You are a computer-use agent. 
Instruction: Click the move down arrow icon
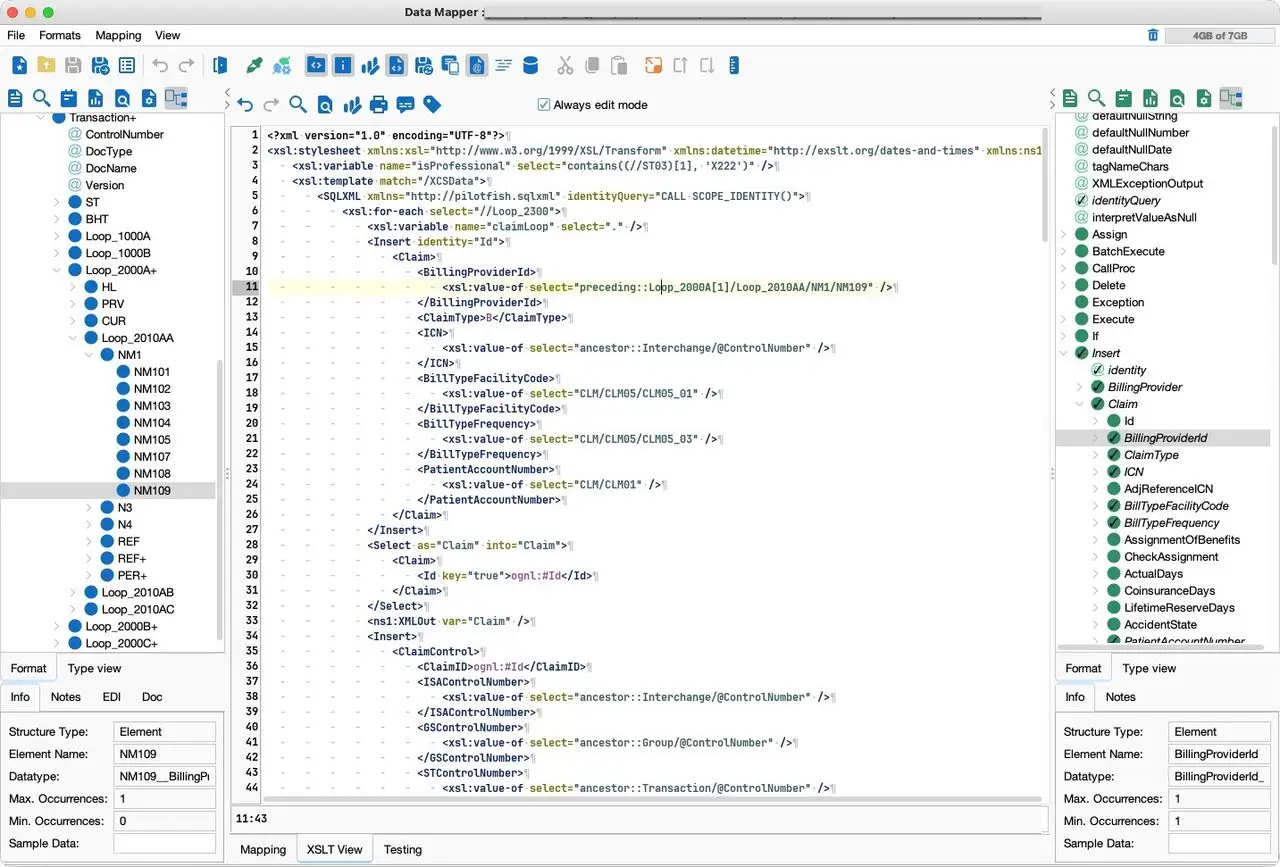click(x=707, y=66)
